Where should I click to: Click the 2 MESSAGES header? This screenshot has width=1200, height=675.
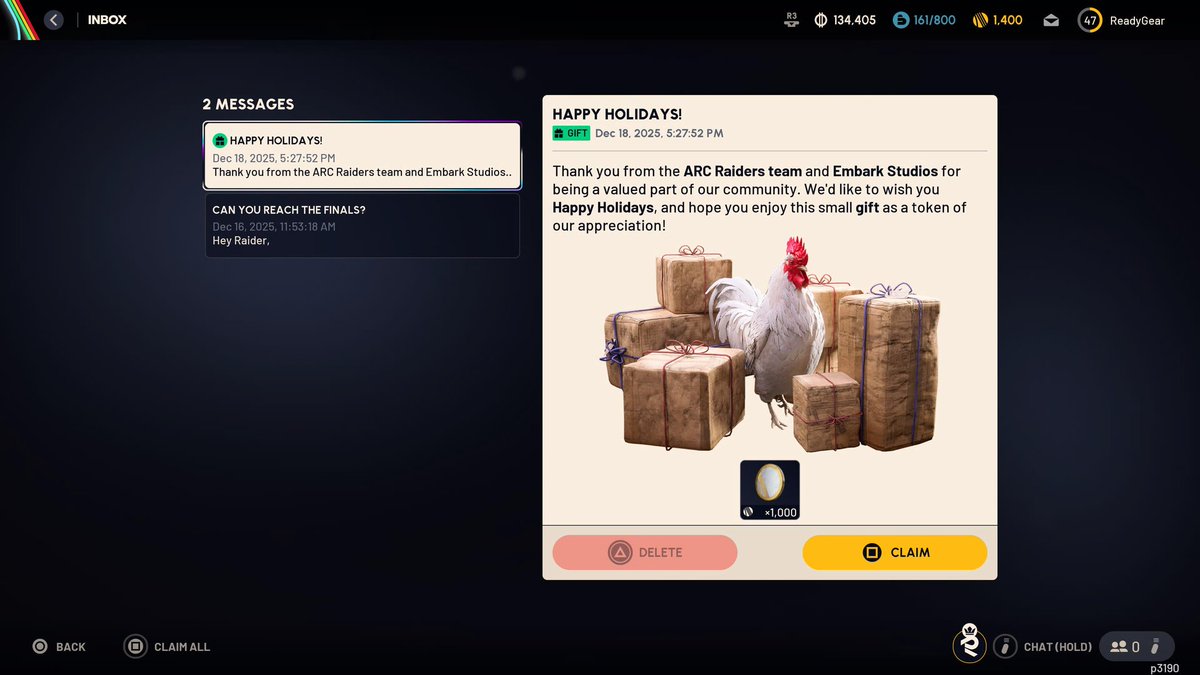(x=248, y=104)
